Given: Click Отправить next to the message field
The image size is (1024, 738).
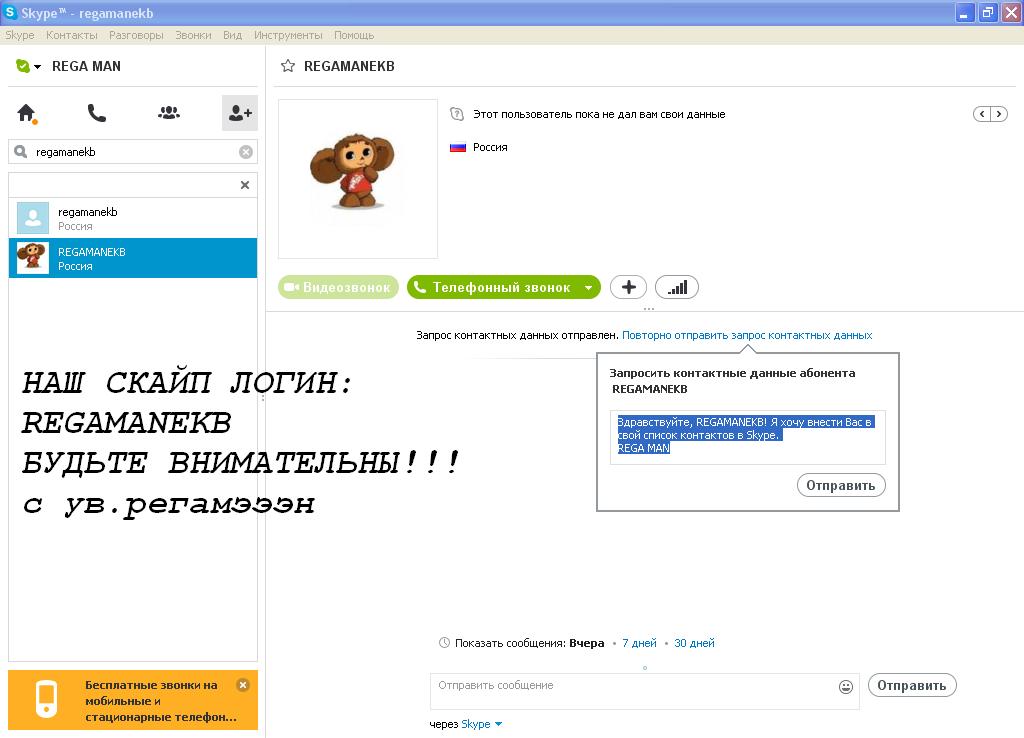Looking at the screenshot, I should 912,686.
